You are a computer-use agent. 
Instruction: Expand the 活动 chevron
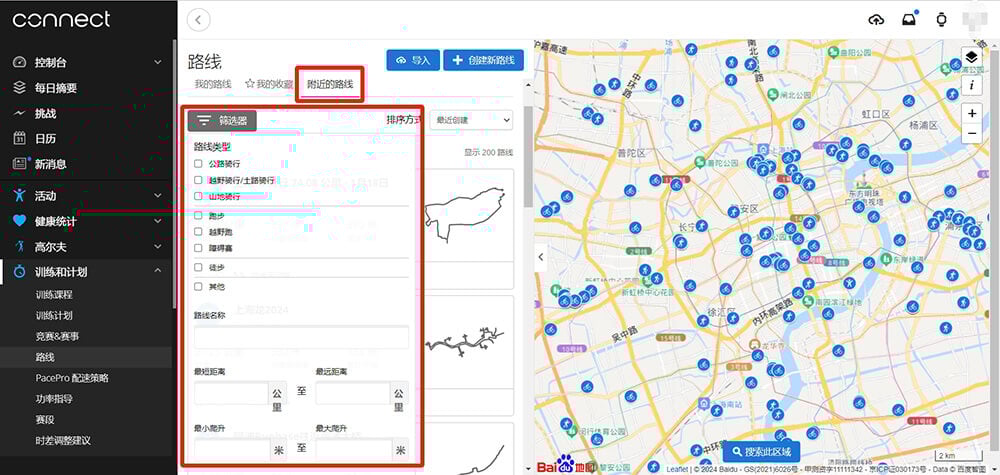pyautogui.click(x=158, y=196)
